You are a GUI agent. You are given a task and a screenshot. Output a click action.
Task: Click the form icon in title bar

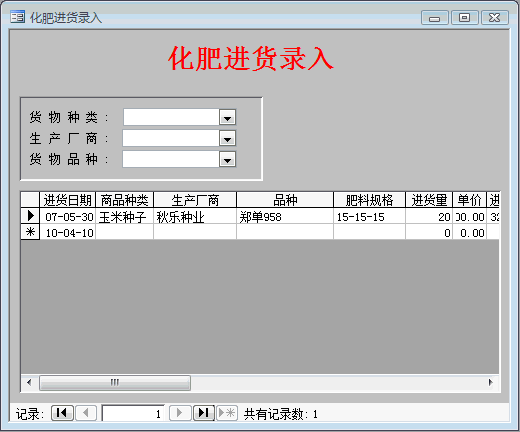(x=17, y=17)
